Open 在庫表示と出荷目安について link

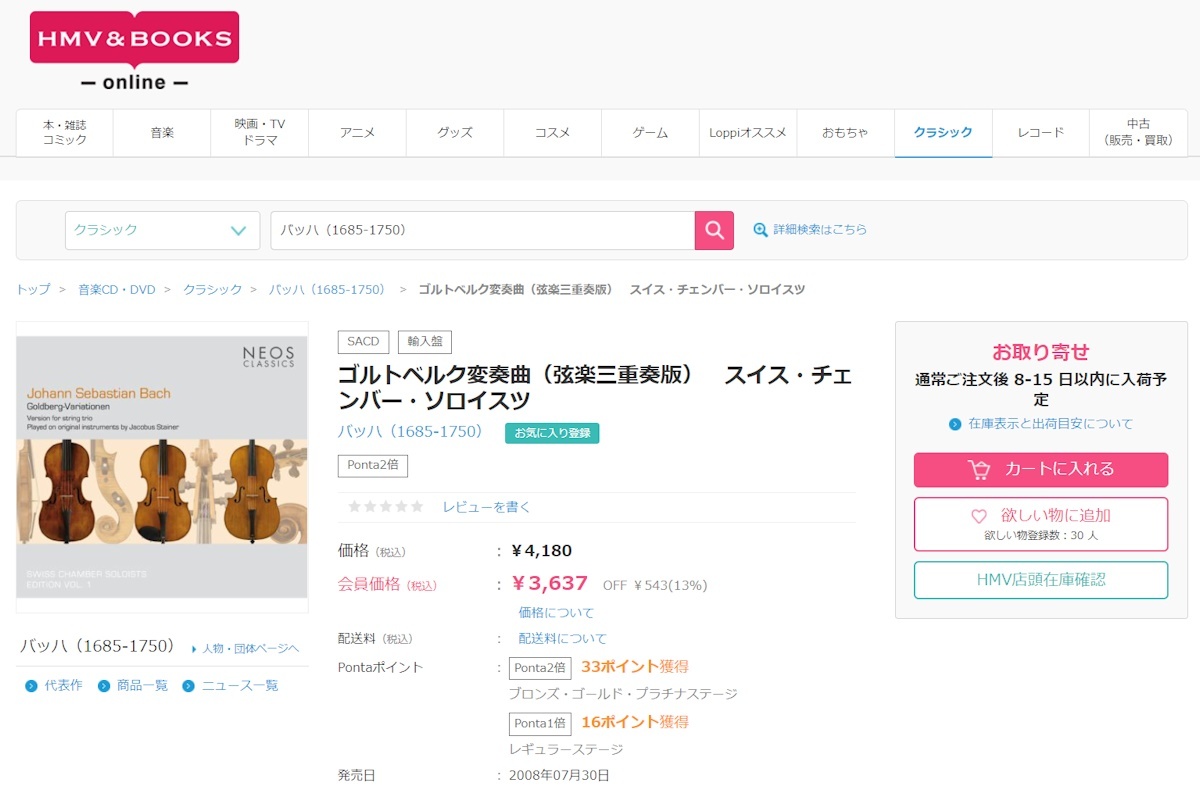click(x=1051, y=424)
